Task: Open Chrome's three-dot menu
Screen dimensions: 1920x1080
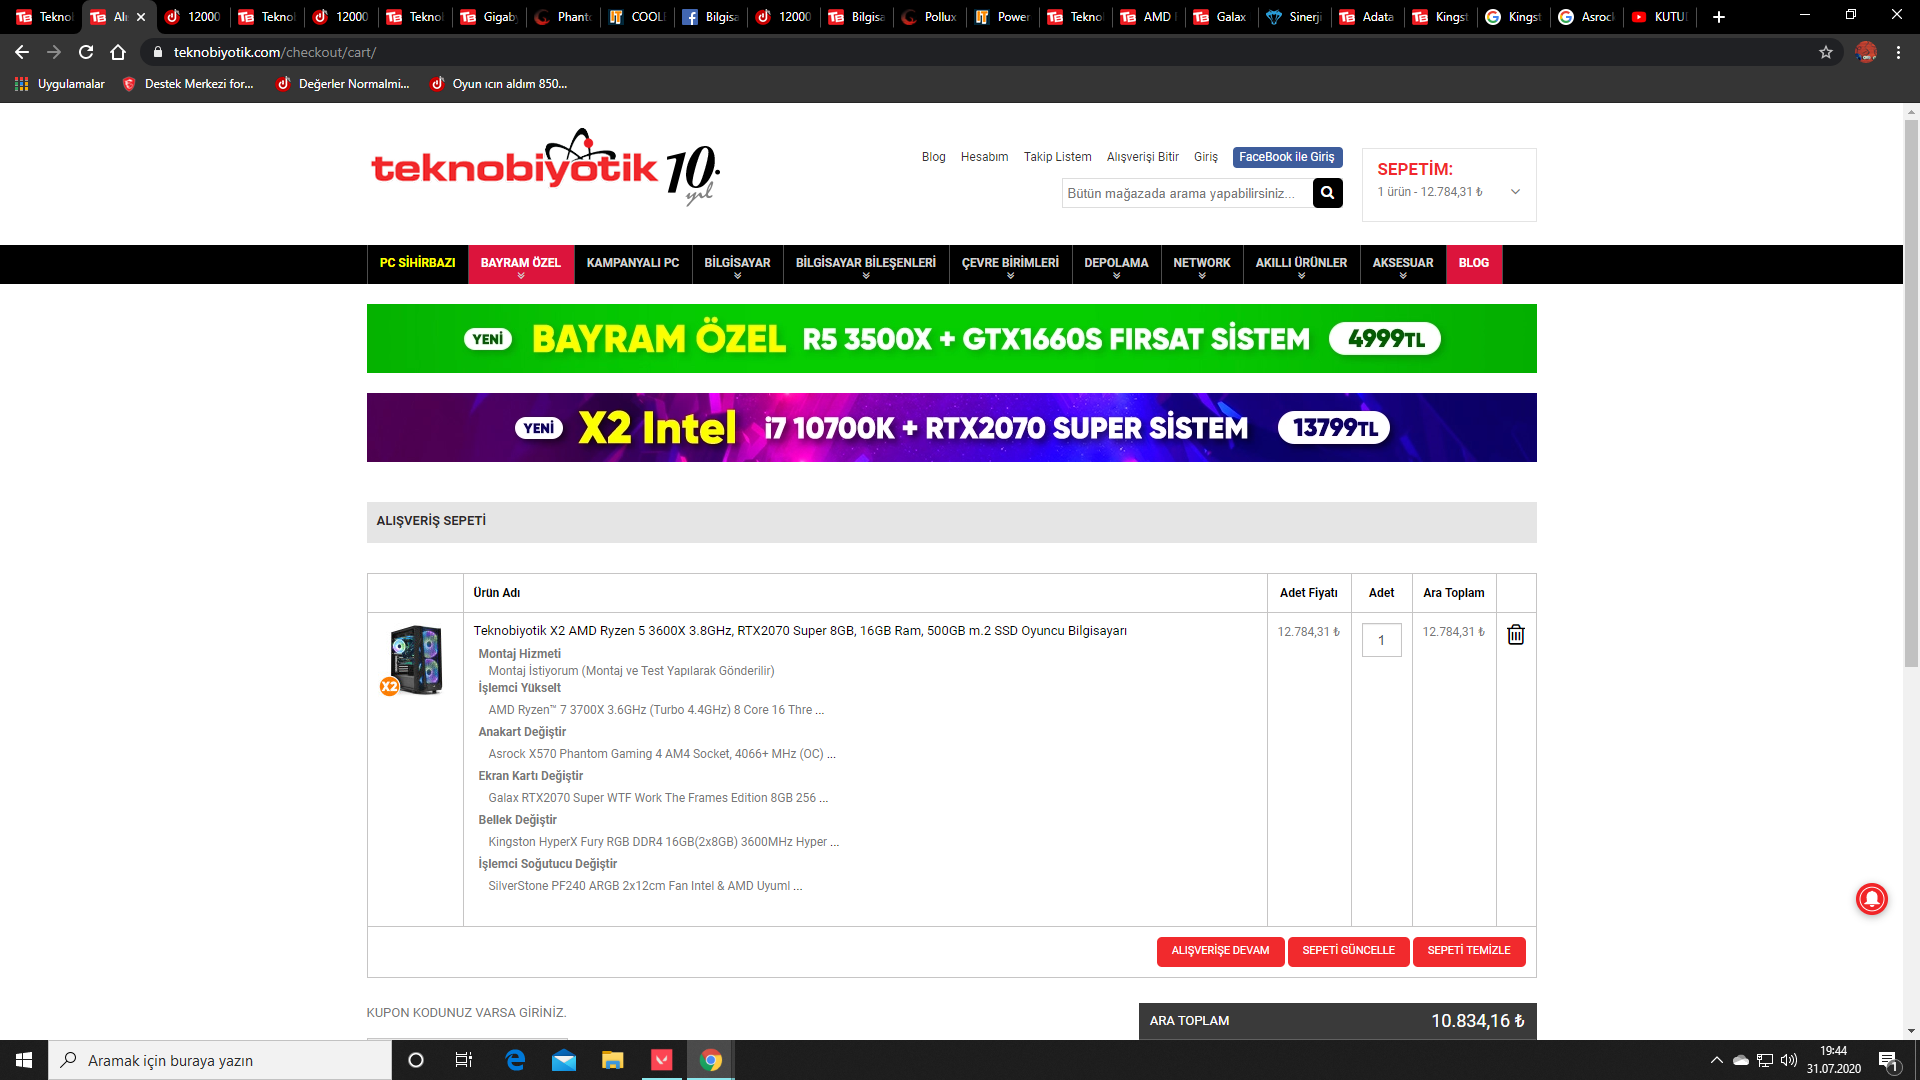Action: pos(1898,52)
